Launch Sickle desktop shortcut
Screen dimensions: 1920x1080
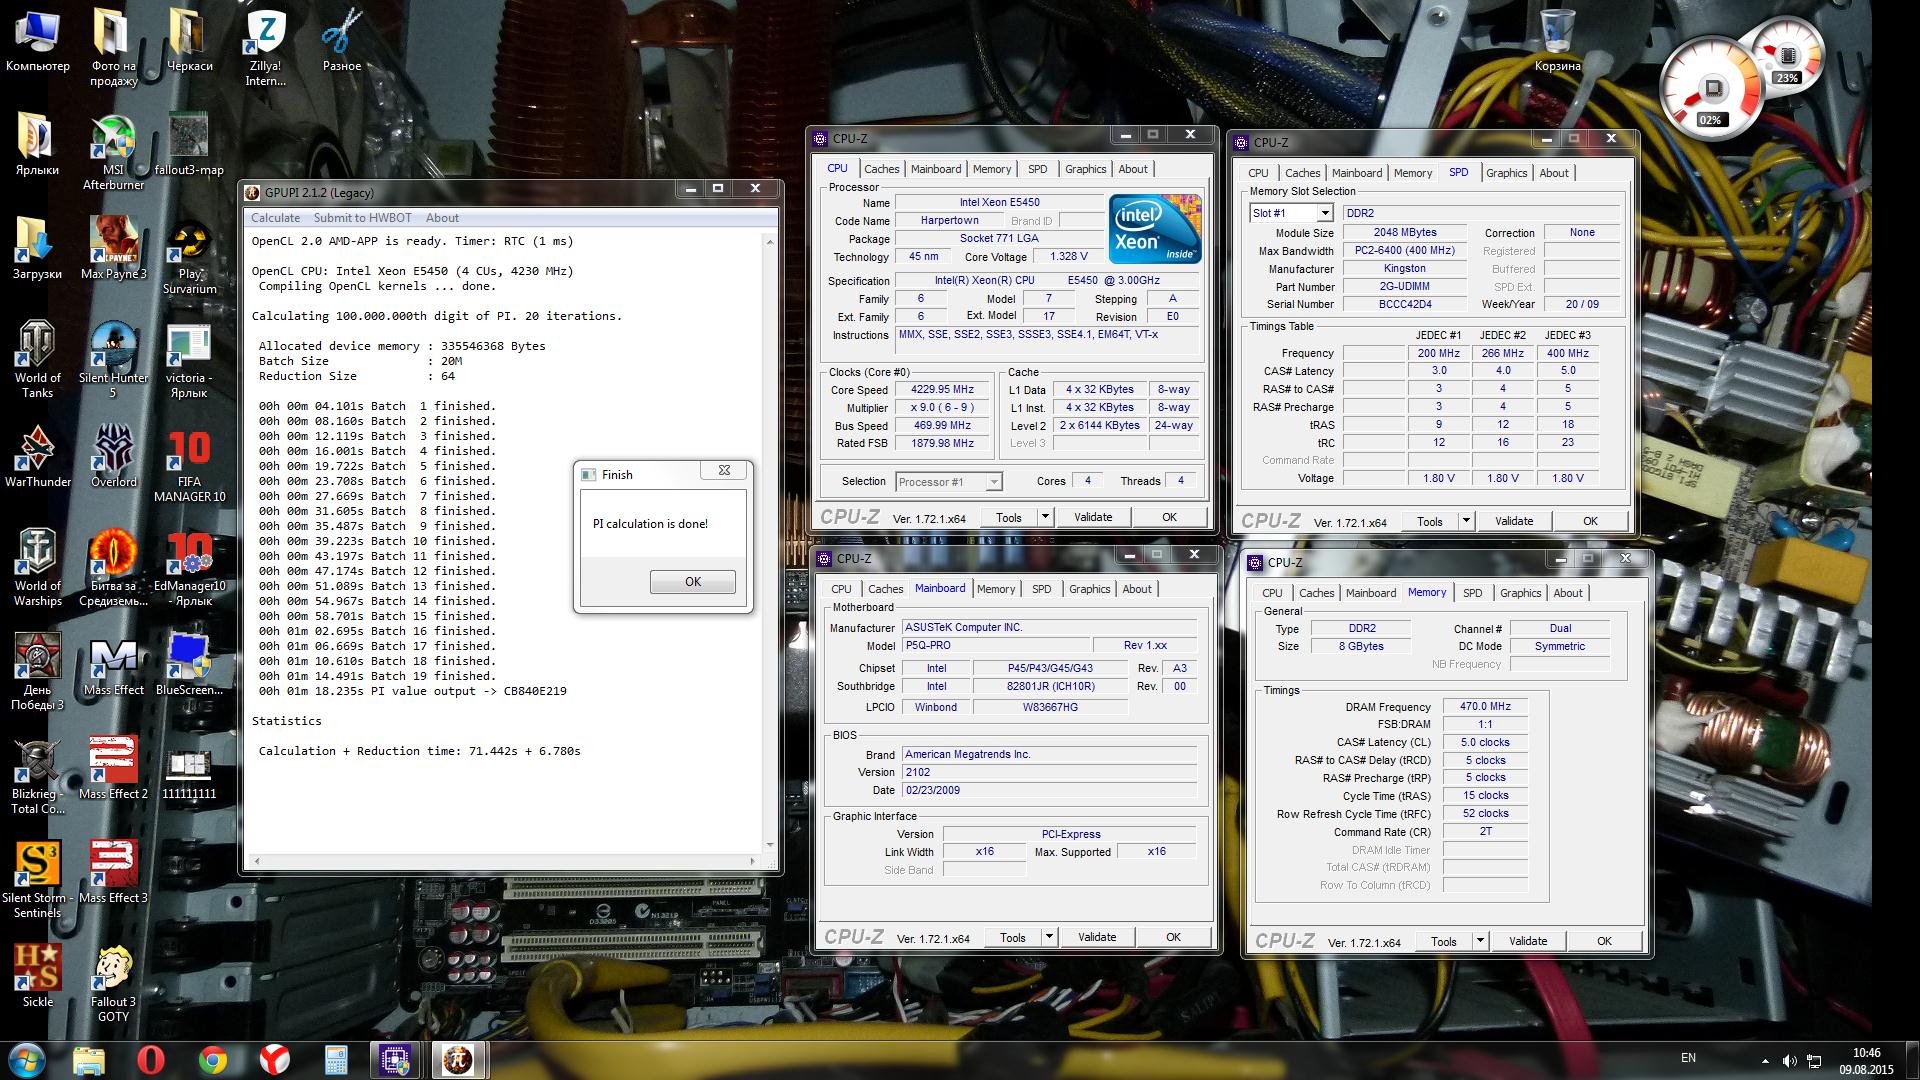[x=38, y=977]
